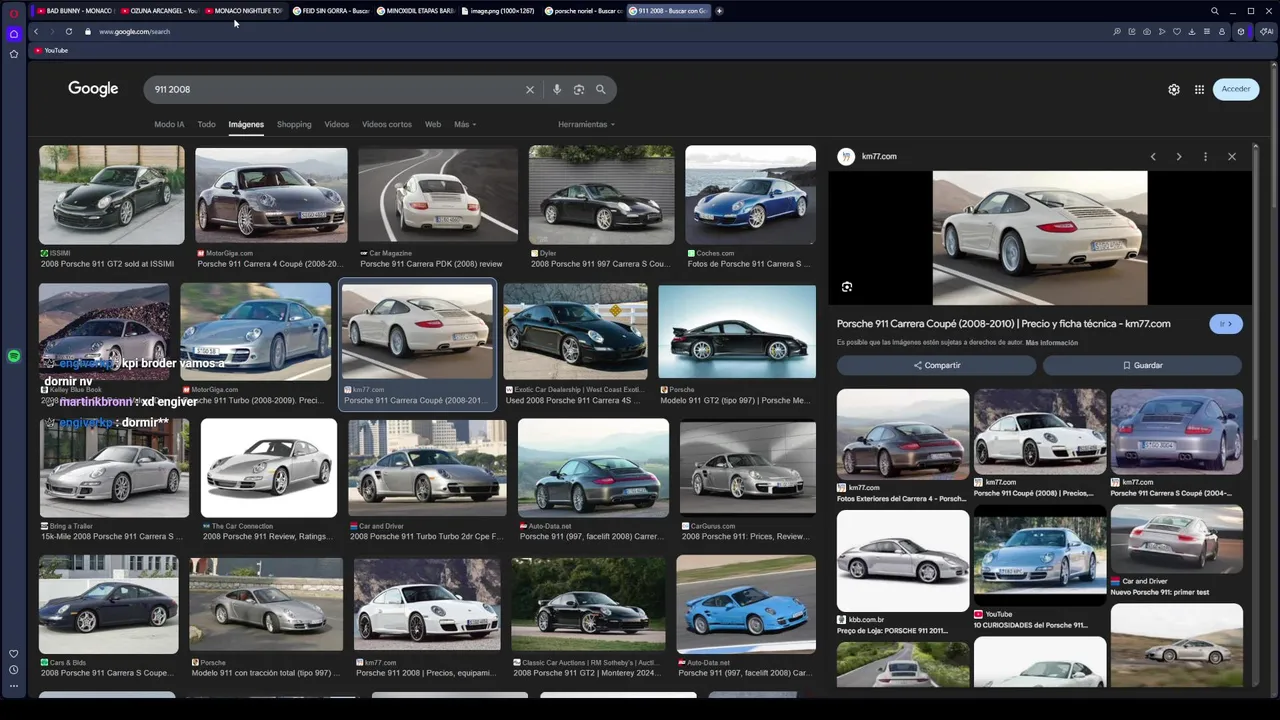This screenshot has height=720, width=1280.
Task: Open the Google apps grid
Action: (1199, 89)
